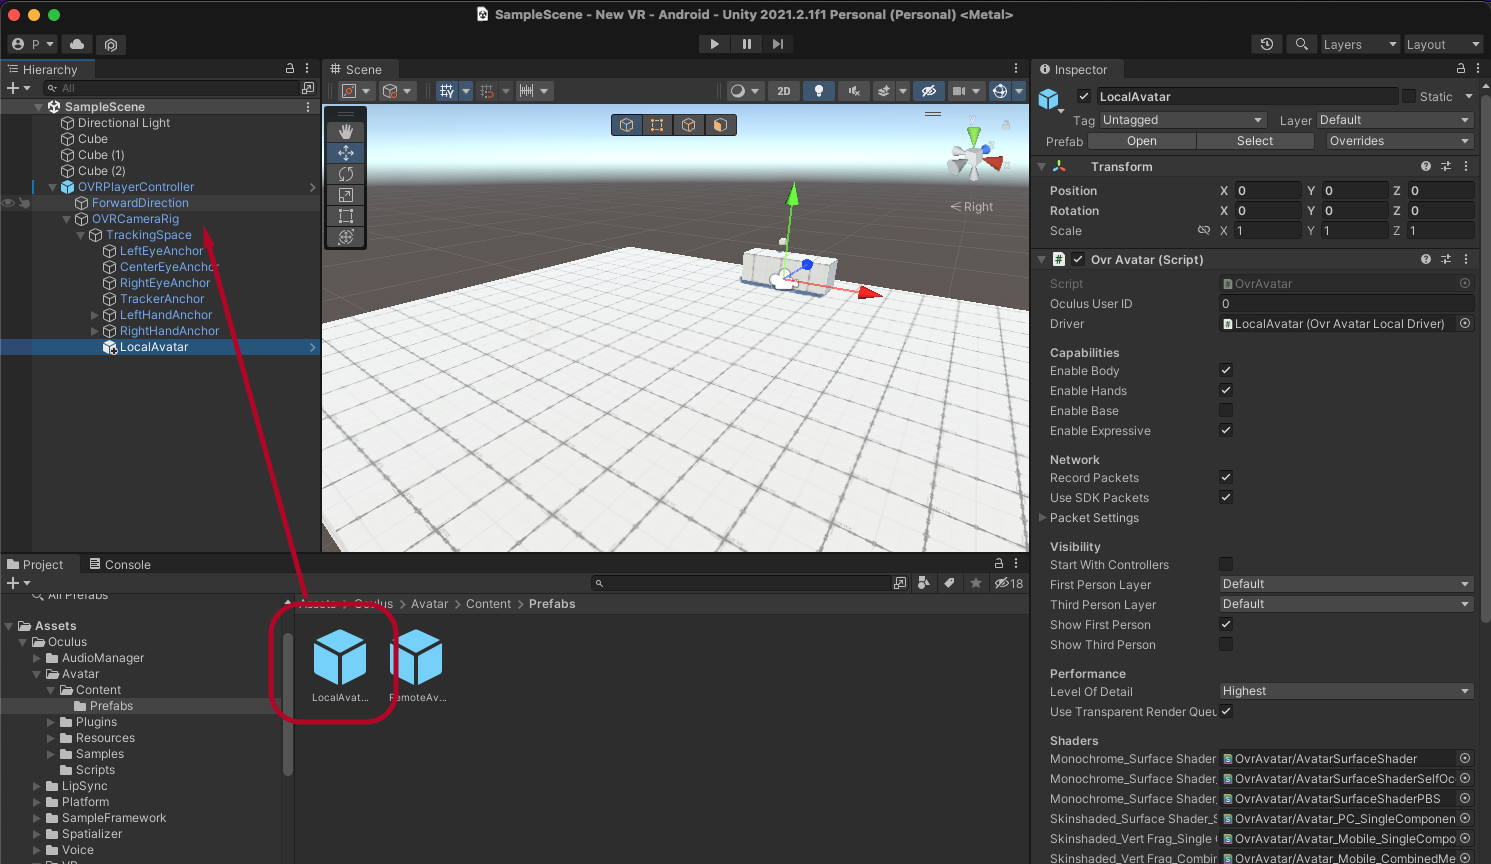The image size is (1491, 864).
Task: Toggle scene visibility eye-slash icon
Action: [x=928, y=91]
